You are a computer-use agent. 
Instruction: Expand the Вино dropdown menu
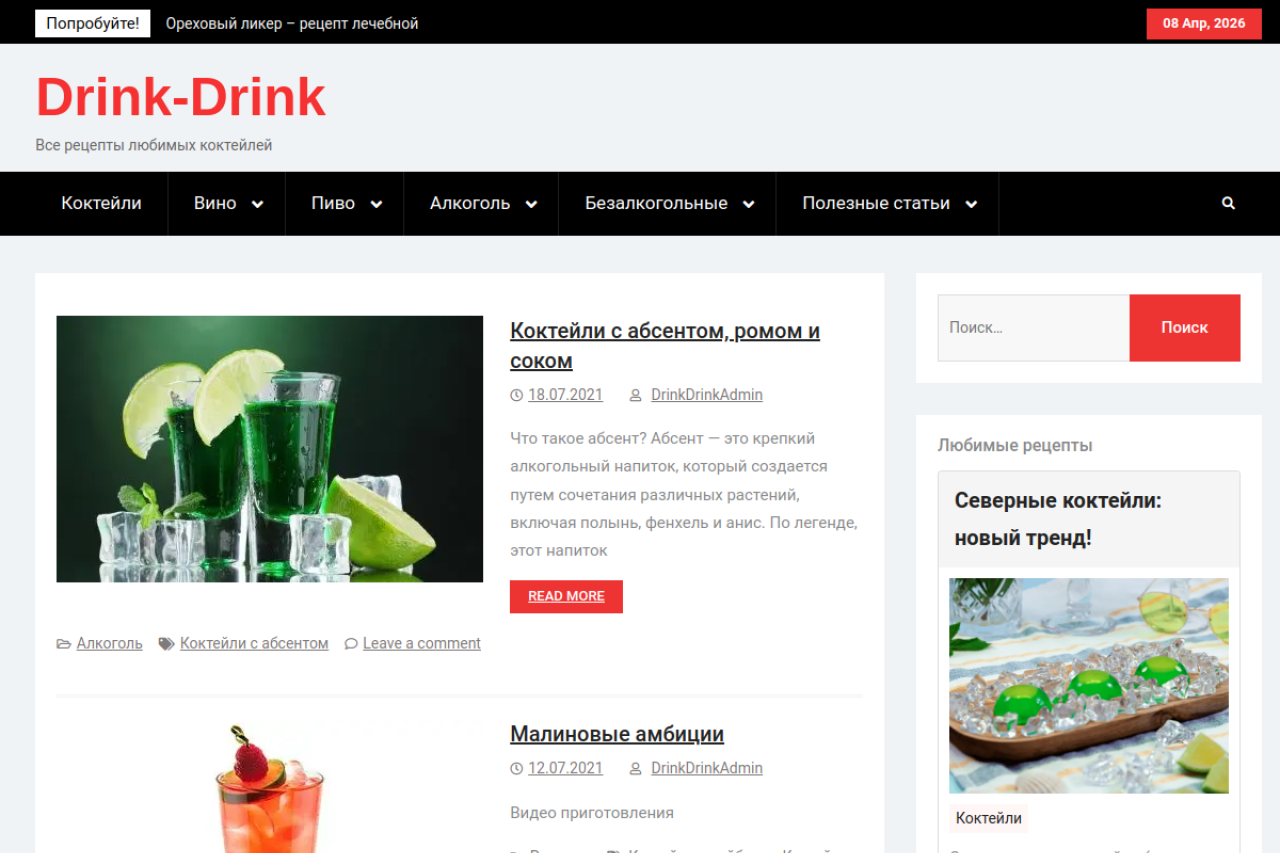(x=257, y=204)
